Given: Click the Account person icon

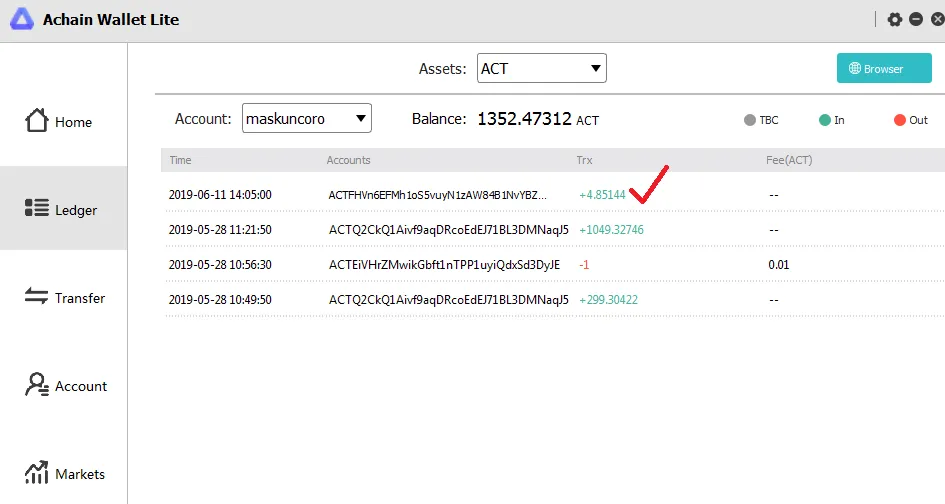Looking at the screenshot, I should click(37, 384).
